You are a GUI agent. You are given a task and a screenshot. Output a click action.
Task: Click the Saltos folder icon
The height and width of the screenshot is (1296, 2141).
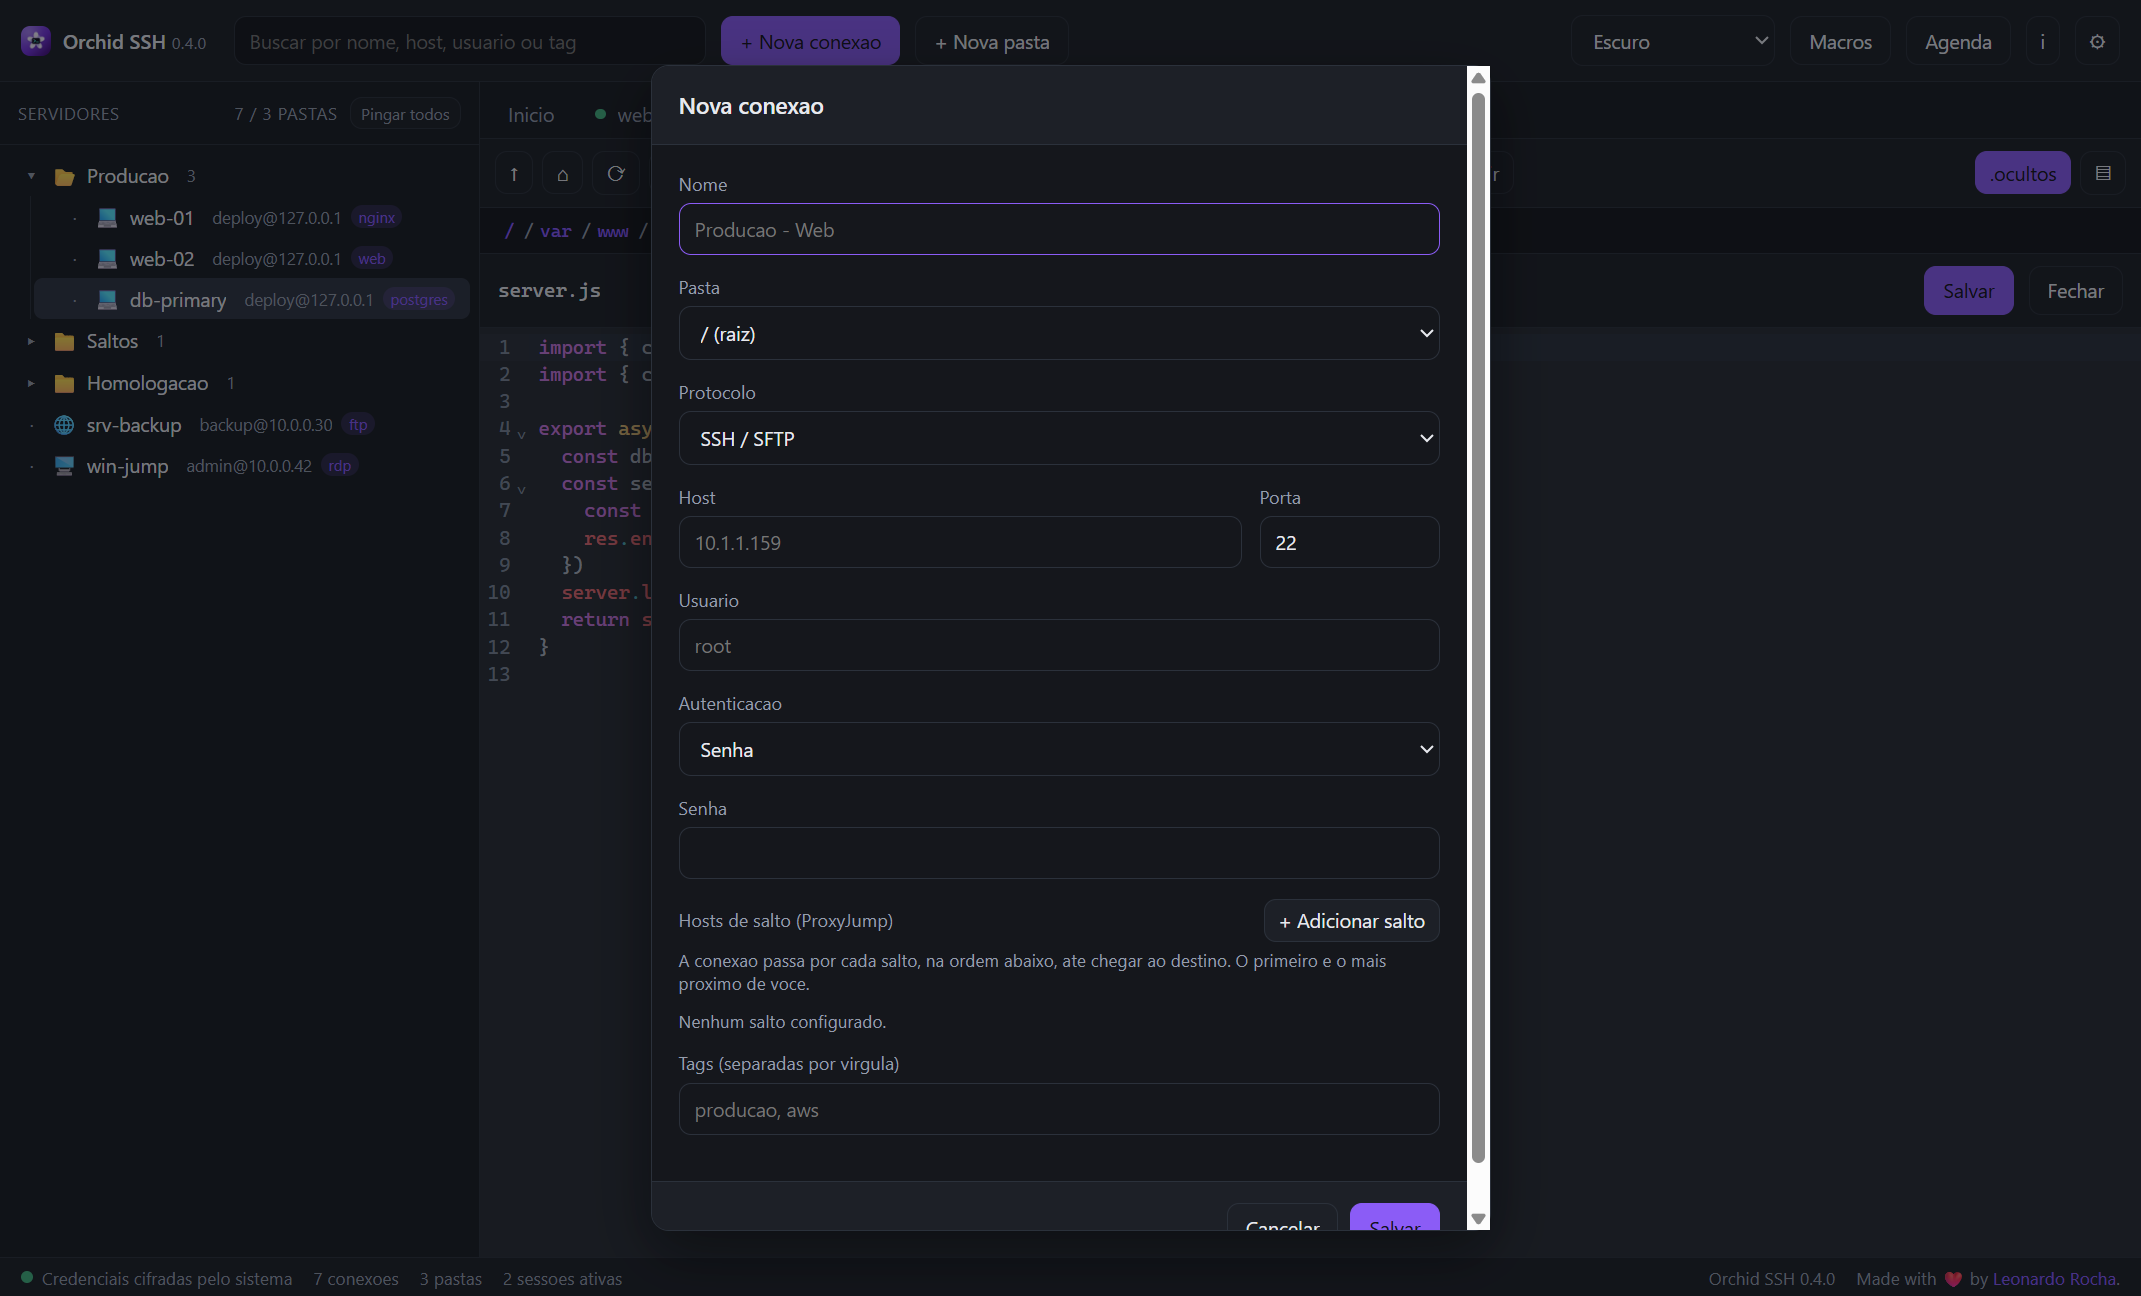[x=65, y=342]
